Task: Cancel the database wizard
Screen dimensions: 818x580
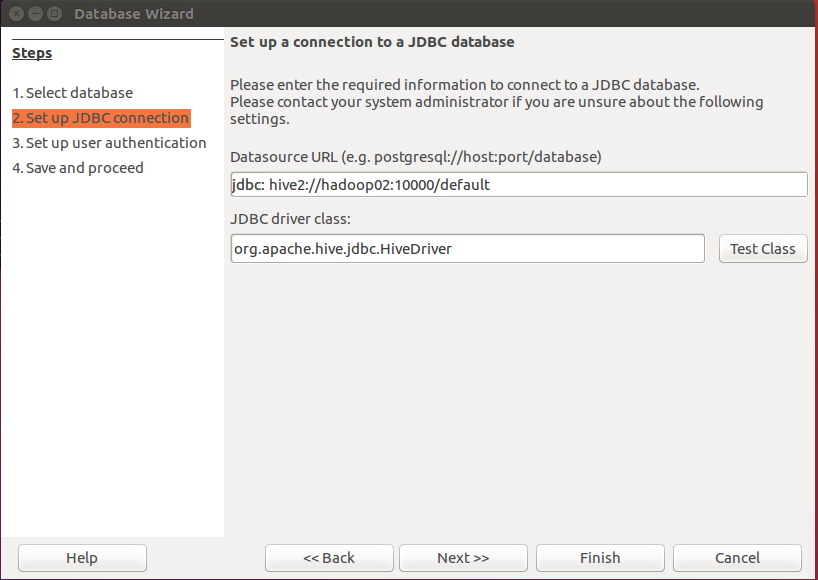Action: 737,558
